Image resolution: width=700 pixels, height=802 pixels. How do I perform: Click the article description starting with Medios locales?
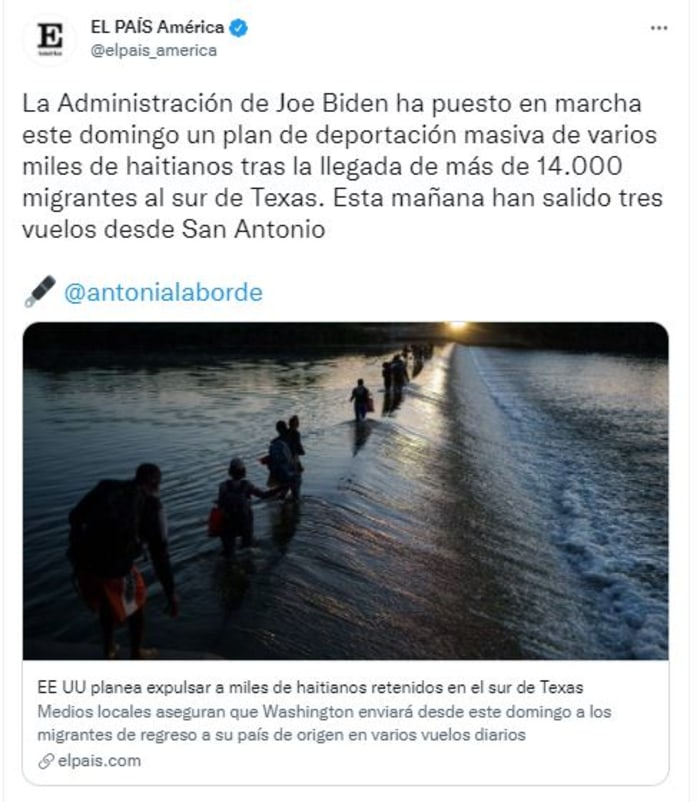324,723
